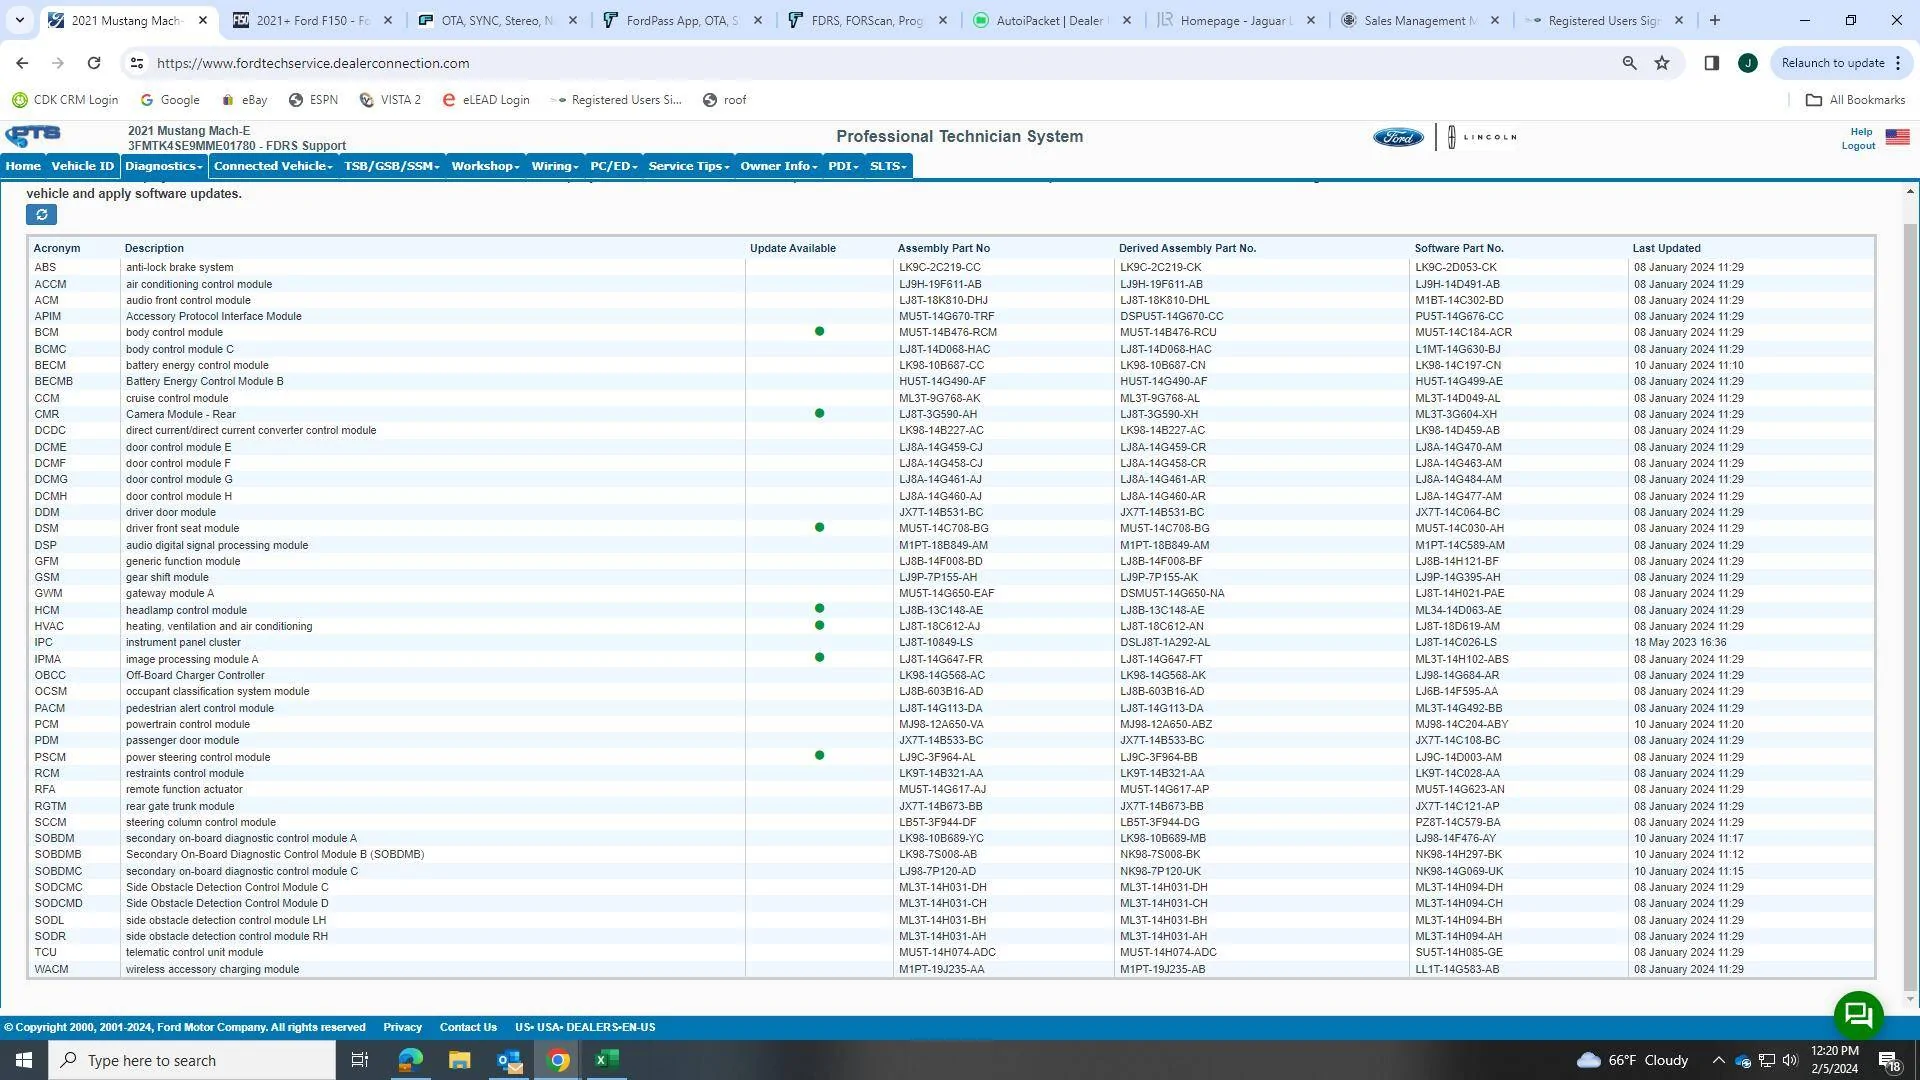Screen dimensions: 1920x1080
Task: Open the eLEAD Login bookmark
Action: 486,100
